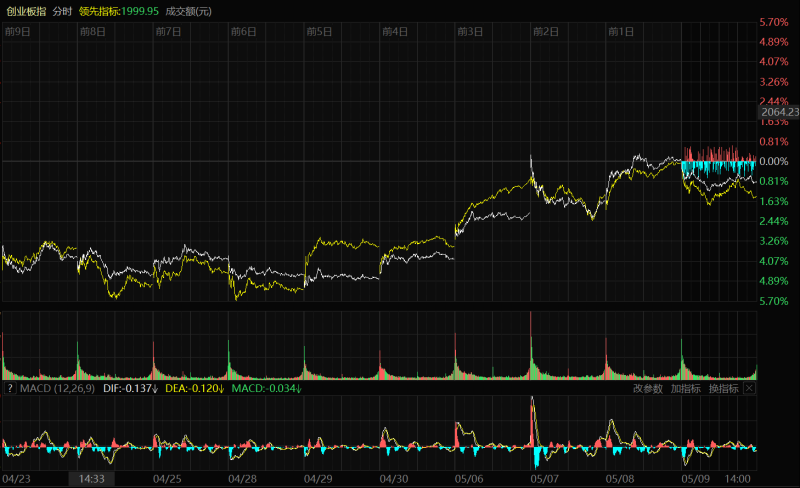The height and width of the screenshot is (488, 800).
Task: Open 换指标 to switch indicator
Action: [x=723, y=388]
